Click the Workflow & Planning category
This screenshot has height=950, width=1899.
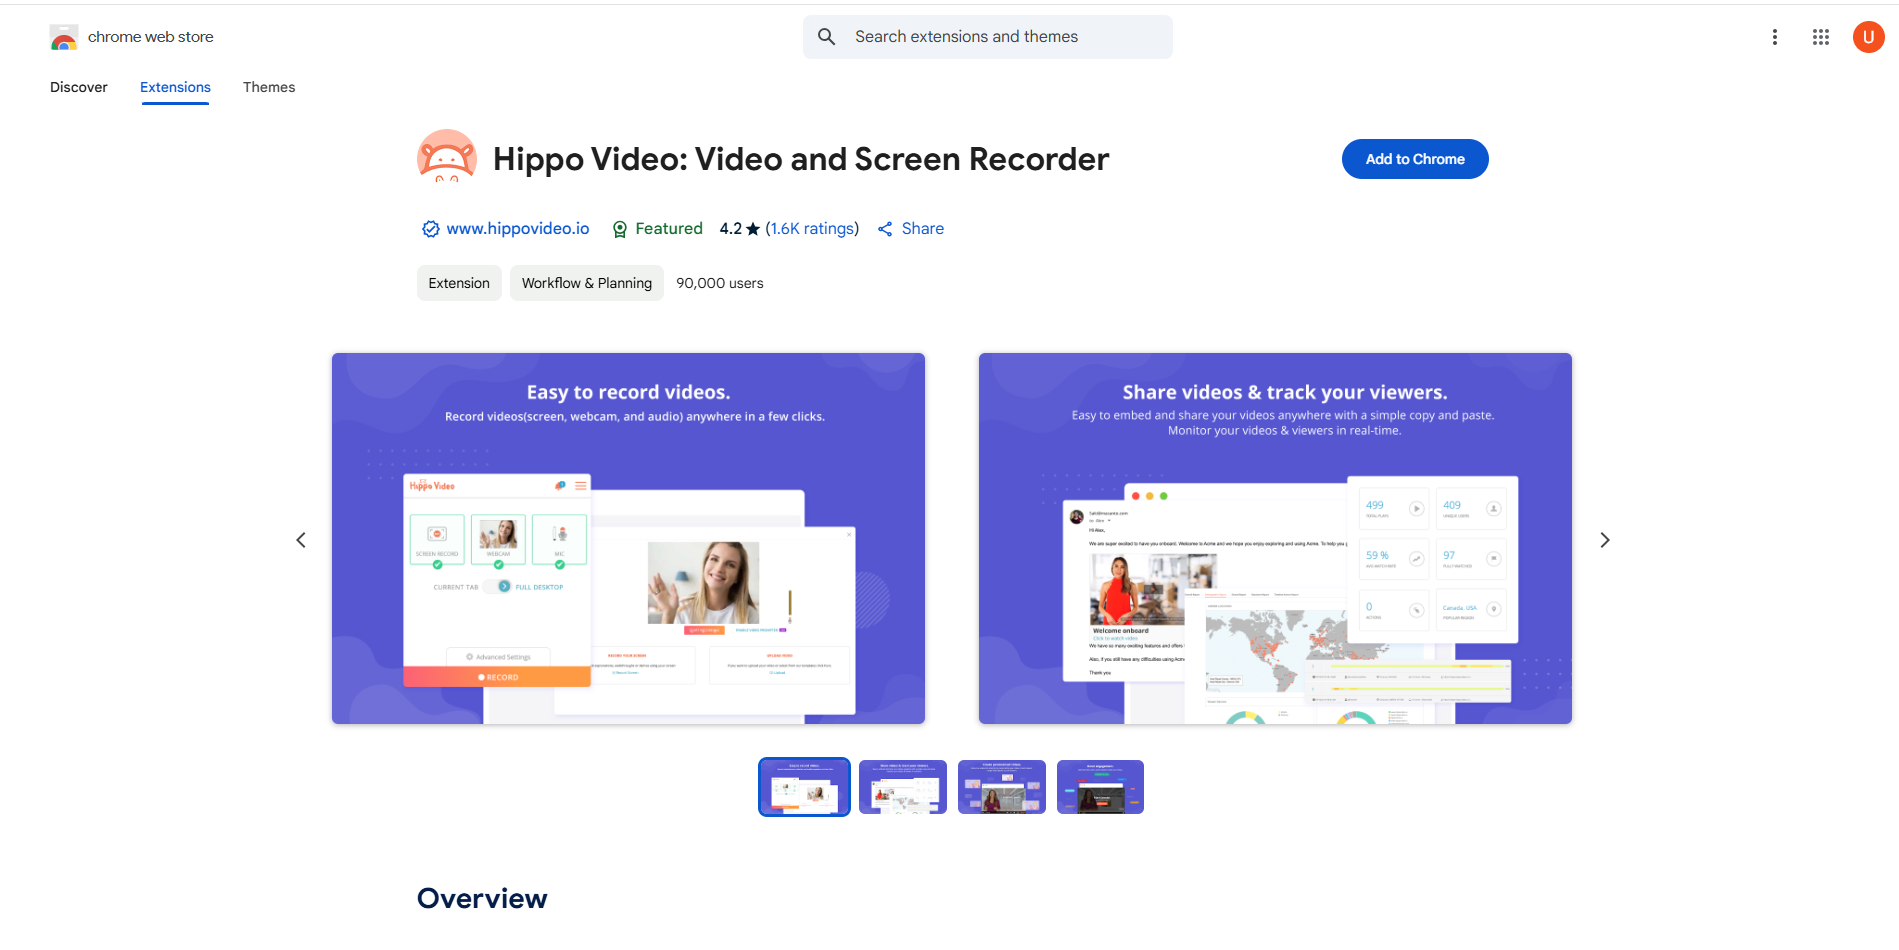(586, 283)
